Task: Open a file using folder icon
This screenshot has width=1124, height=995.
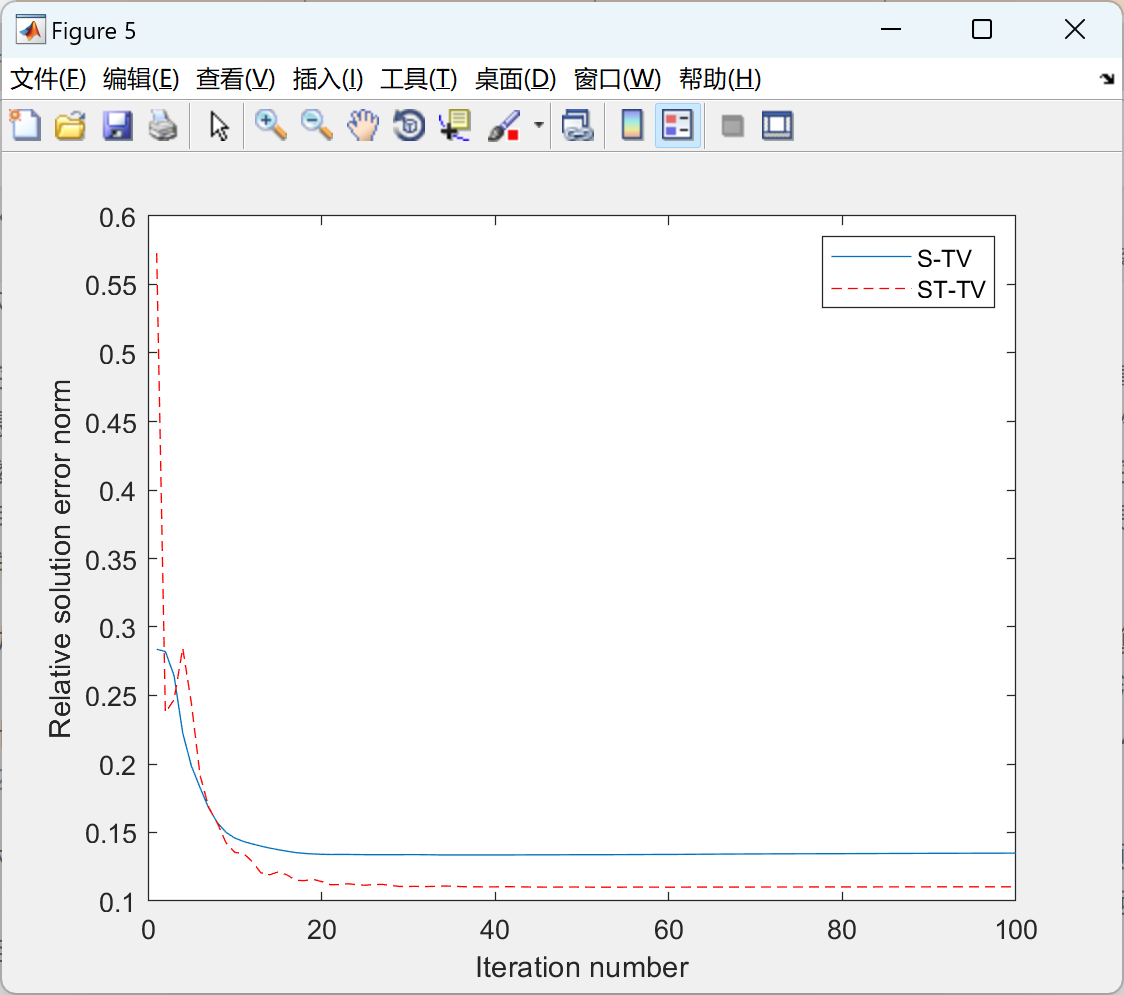Action: point(70,125)
